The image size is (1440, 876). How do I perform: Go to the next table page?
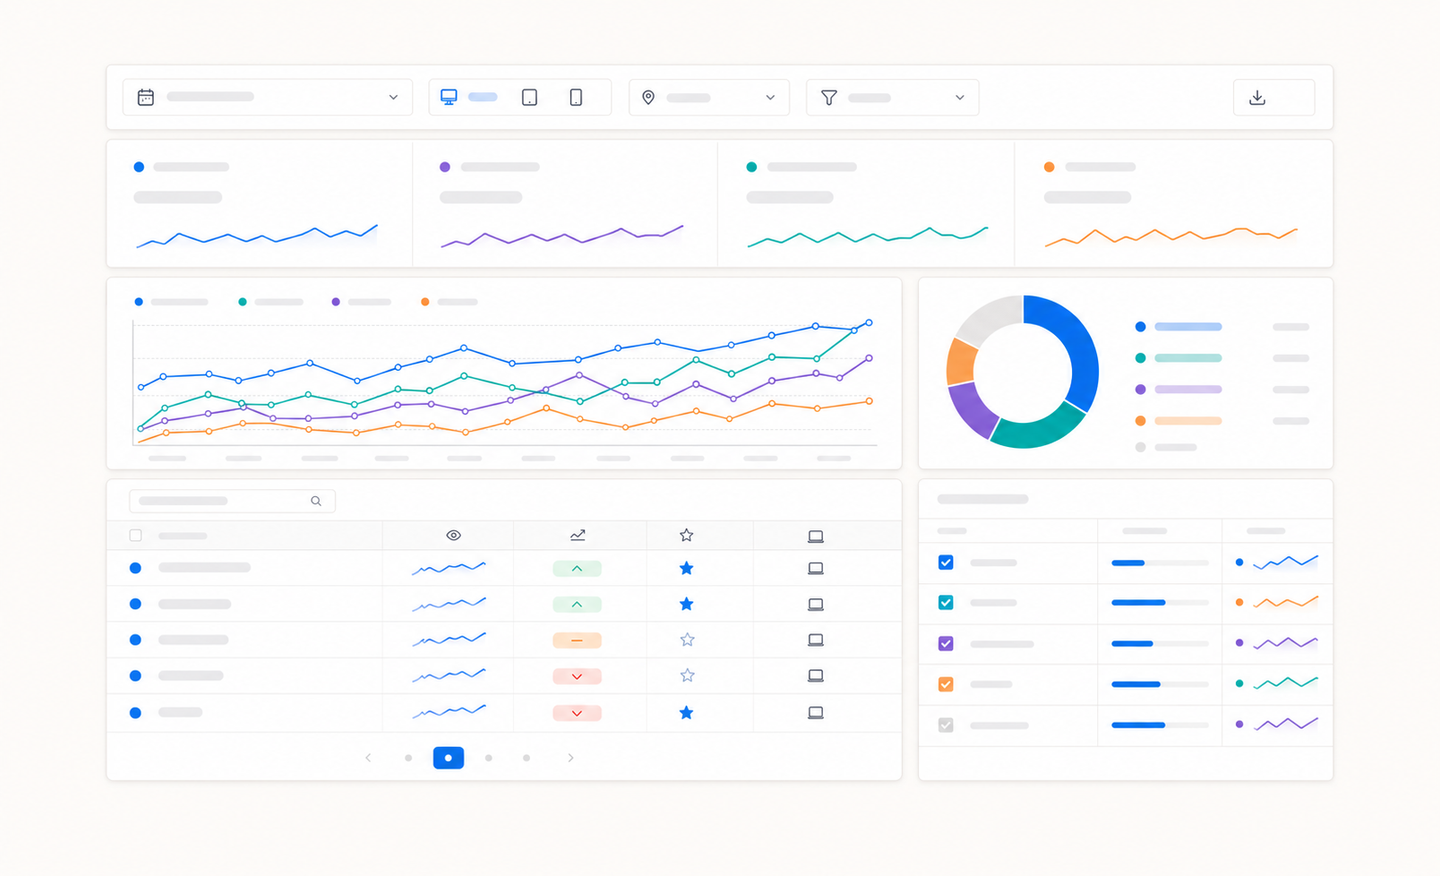point(571,758)
